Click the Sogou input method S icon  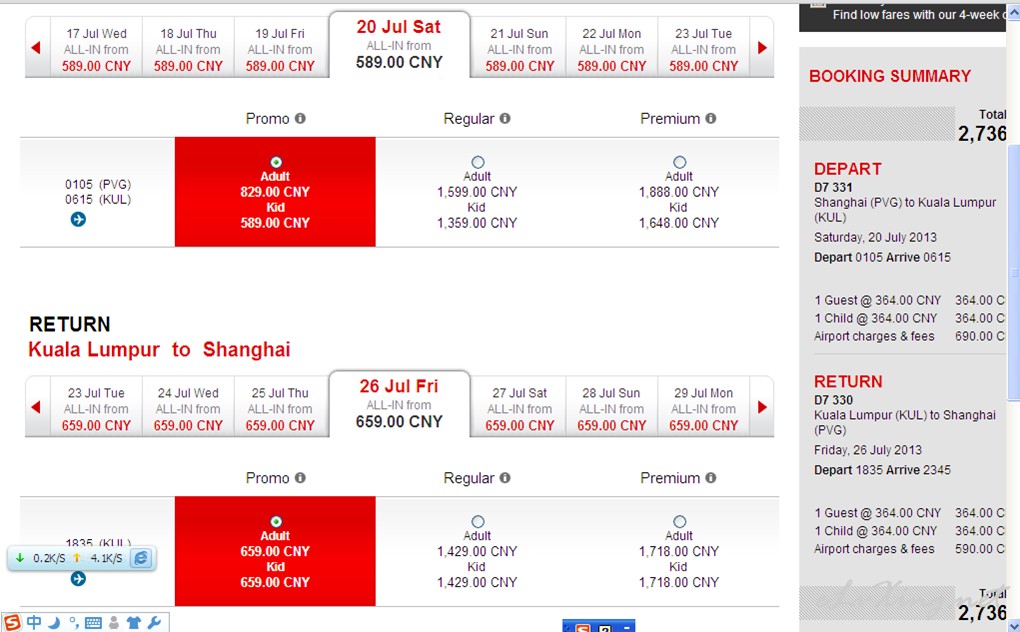point(12,622)
